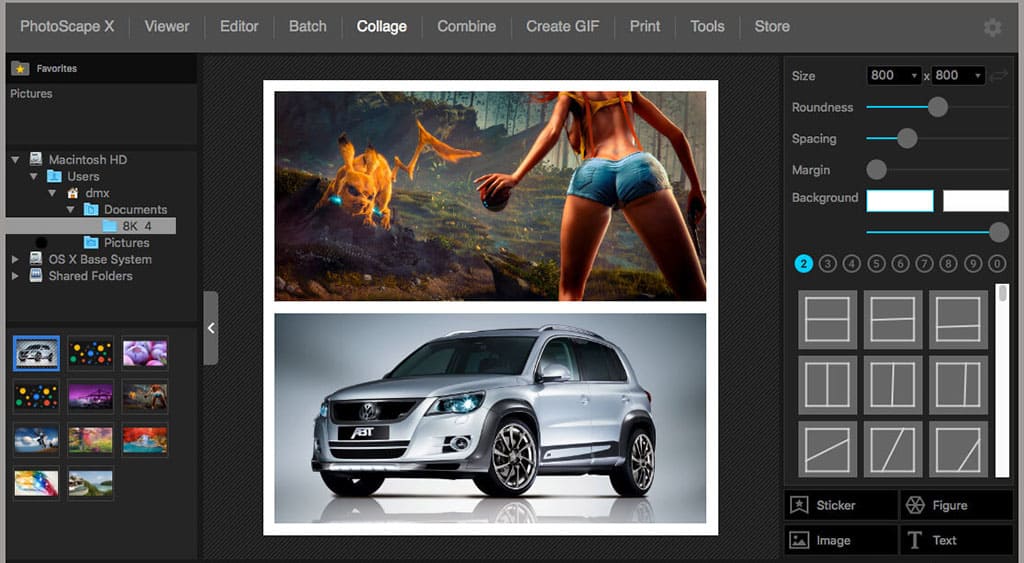Choose middle layout in the bottom diagonal row

click(893, 450)
